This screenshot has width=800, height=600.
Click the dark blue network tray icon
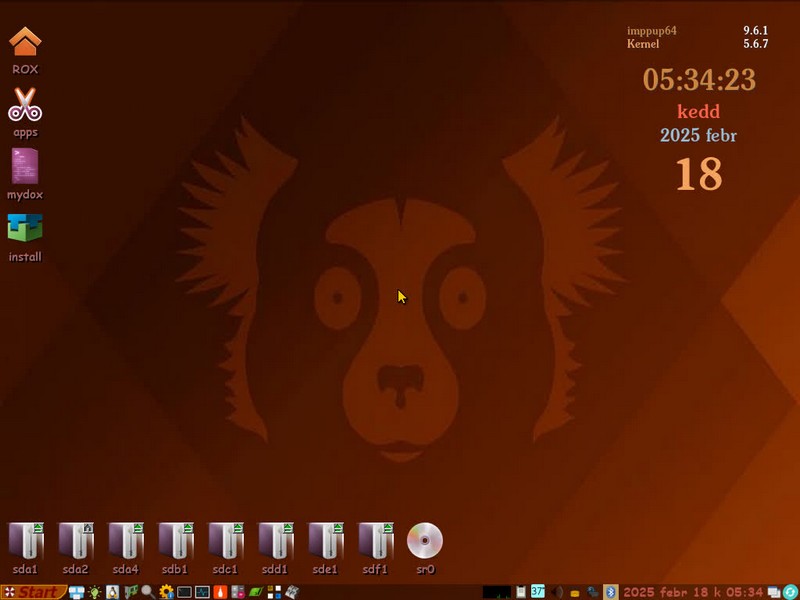tap(593, 592)
